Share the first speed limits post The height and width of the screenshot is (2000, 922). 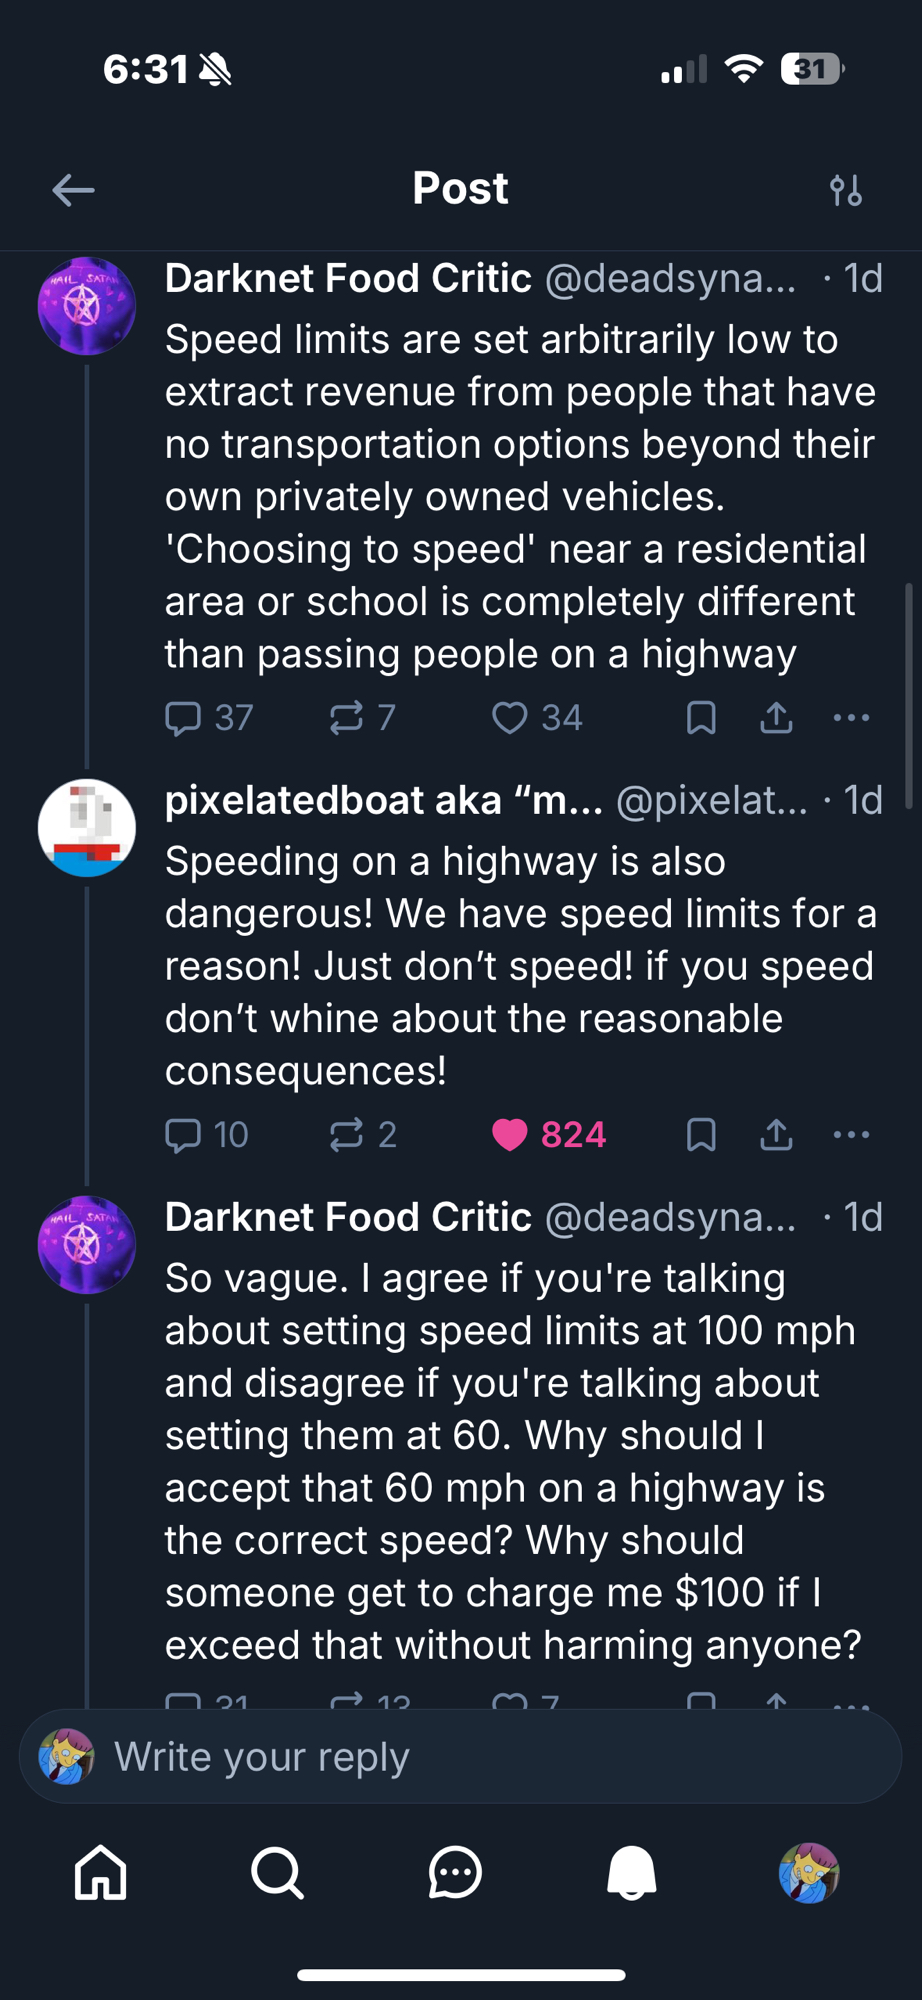(x=776, y=718)
